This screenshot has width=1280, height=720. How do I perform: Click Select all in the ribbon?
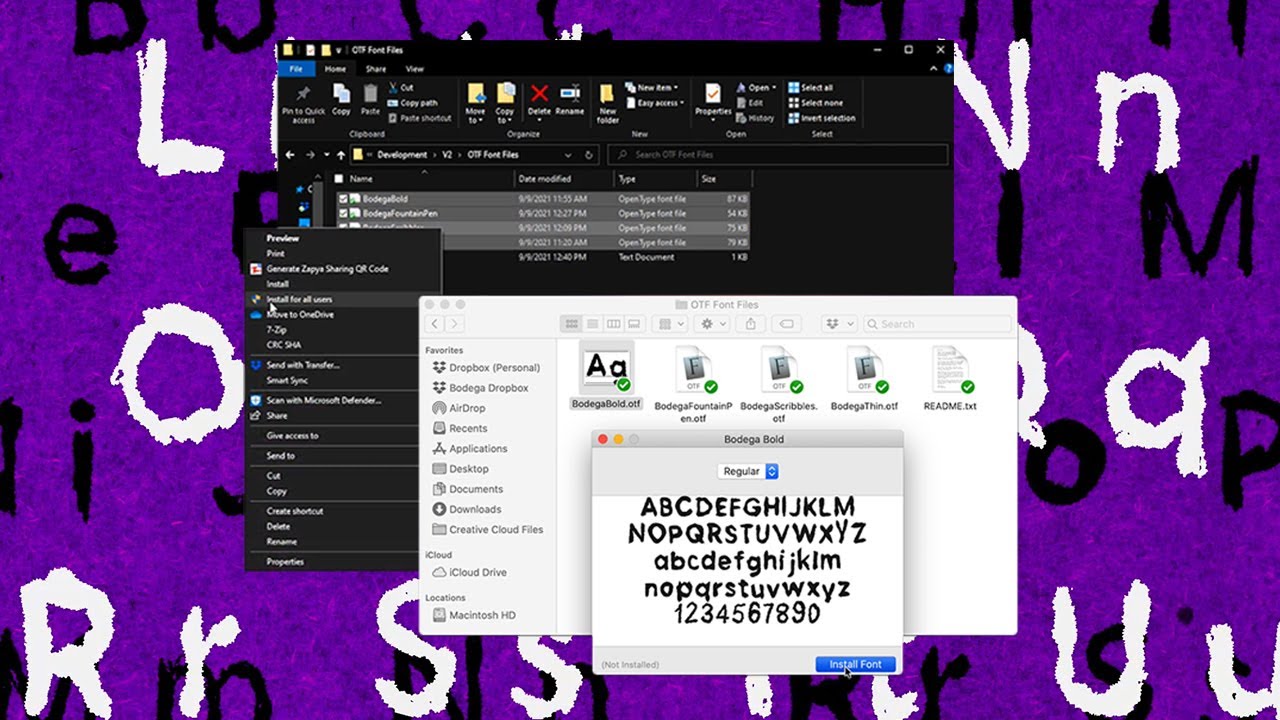point(811,88)
